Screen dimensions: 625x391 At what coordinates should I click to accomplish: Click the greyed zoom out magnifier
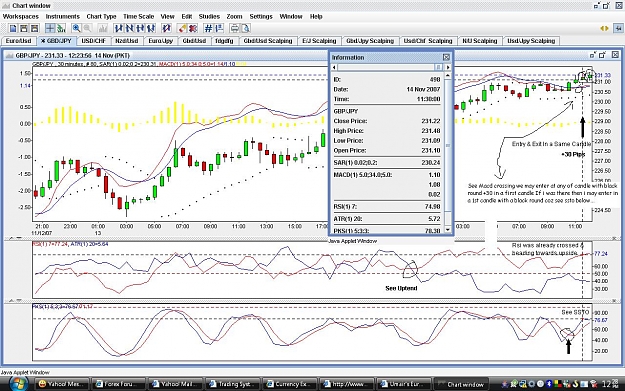coord(87,28)
